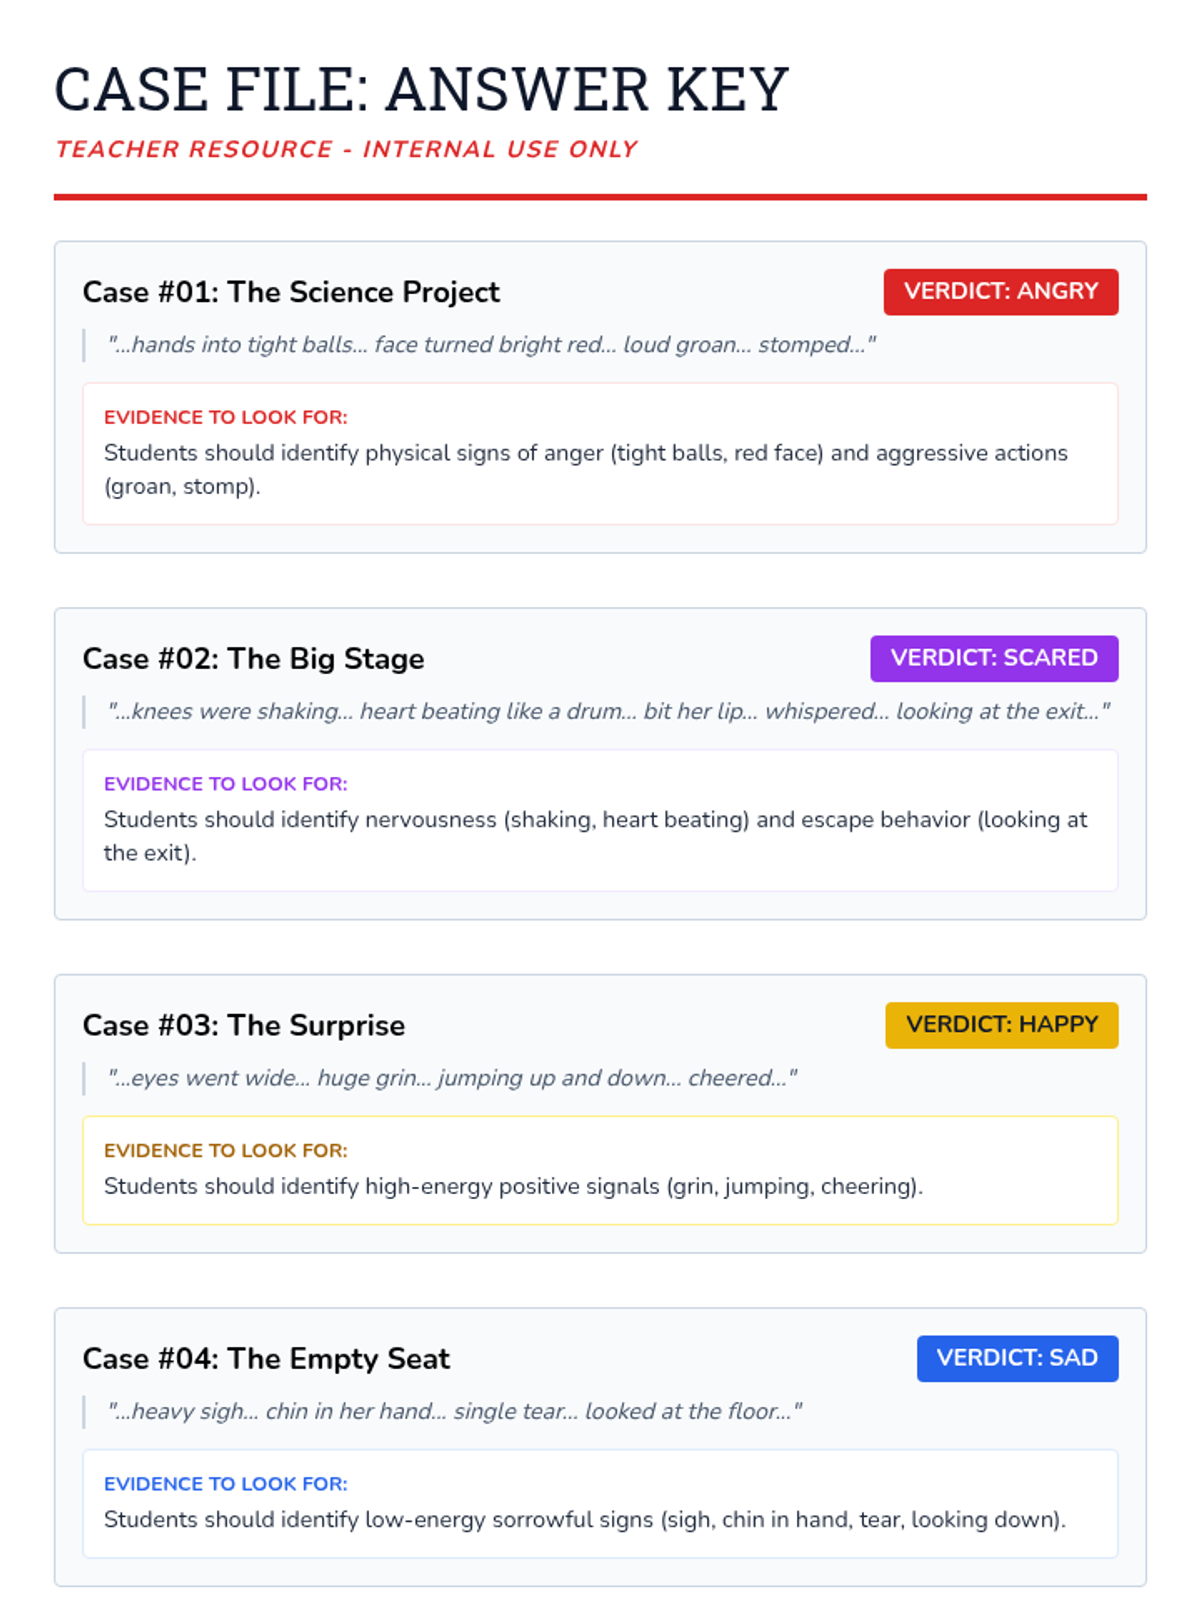1200x1600 pixels.
Task: Select the Case #03: The Surprise heading
Action: click(244, 1026)
